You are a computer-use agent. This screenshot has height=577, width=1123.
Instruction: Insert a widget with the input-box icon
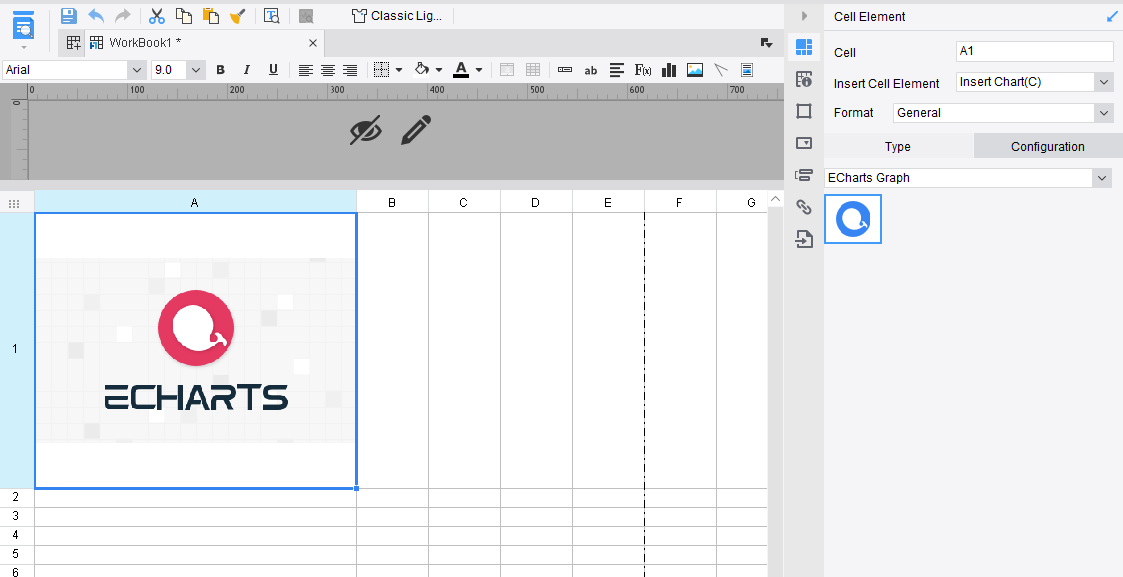[565, 69]
